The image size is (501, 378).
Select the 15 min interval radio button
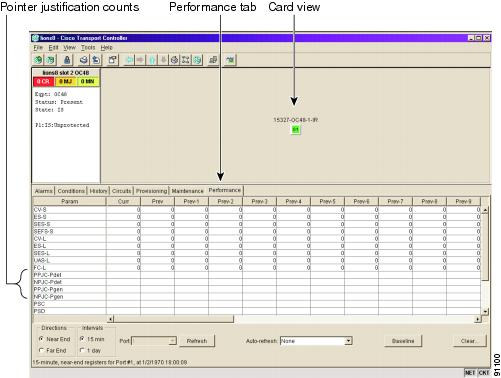(82, 339)
